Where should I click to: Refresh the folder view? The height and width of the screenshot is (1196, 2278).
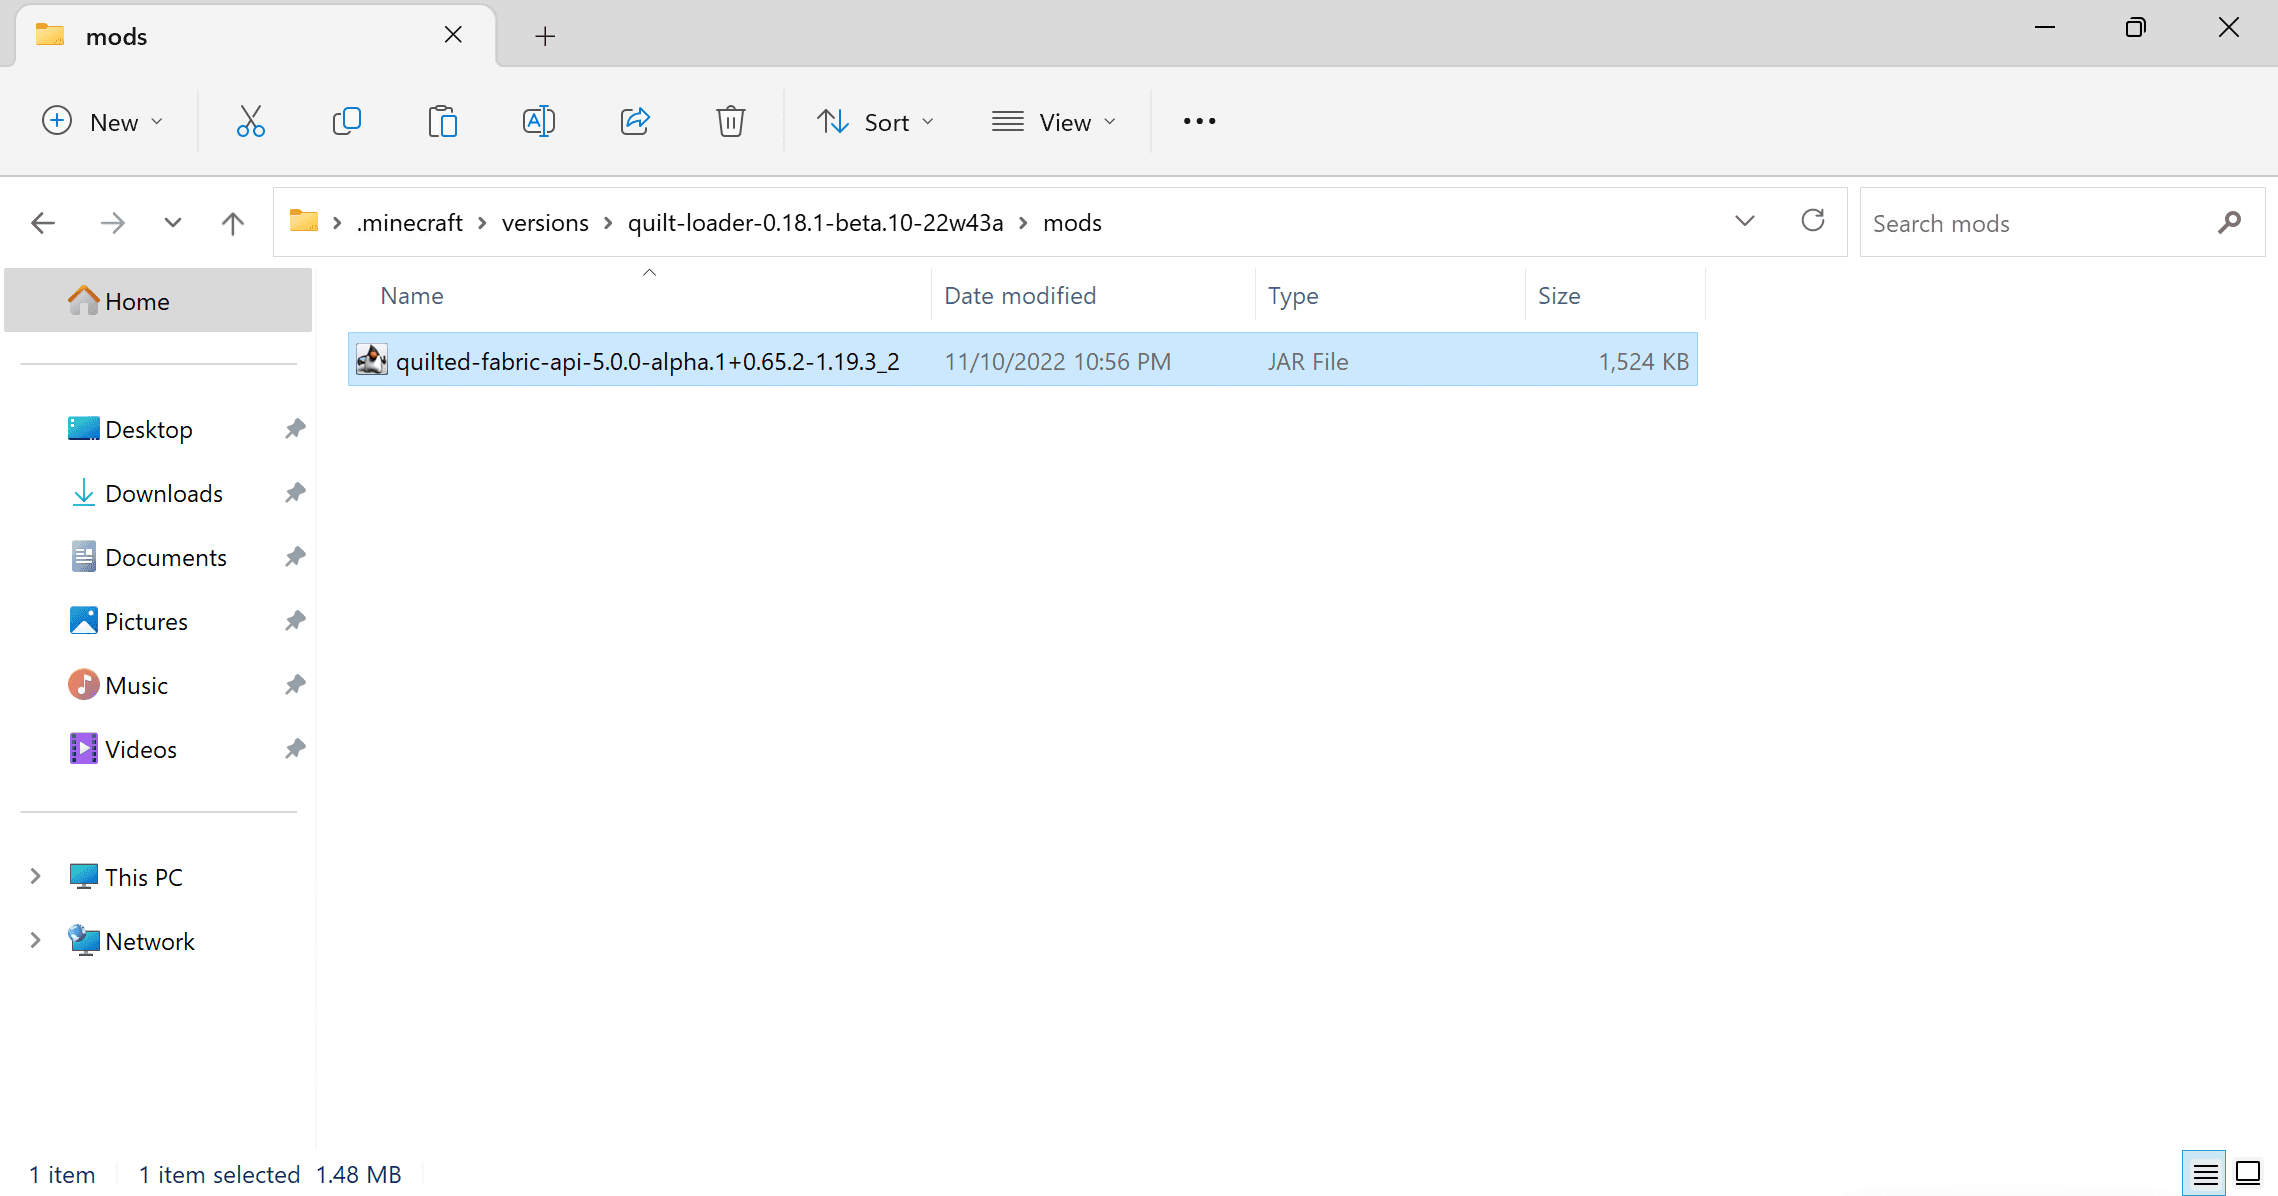pyautogui.click(x=1812, y=221)
